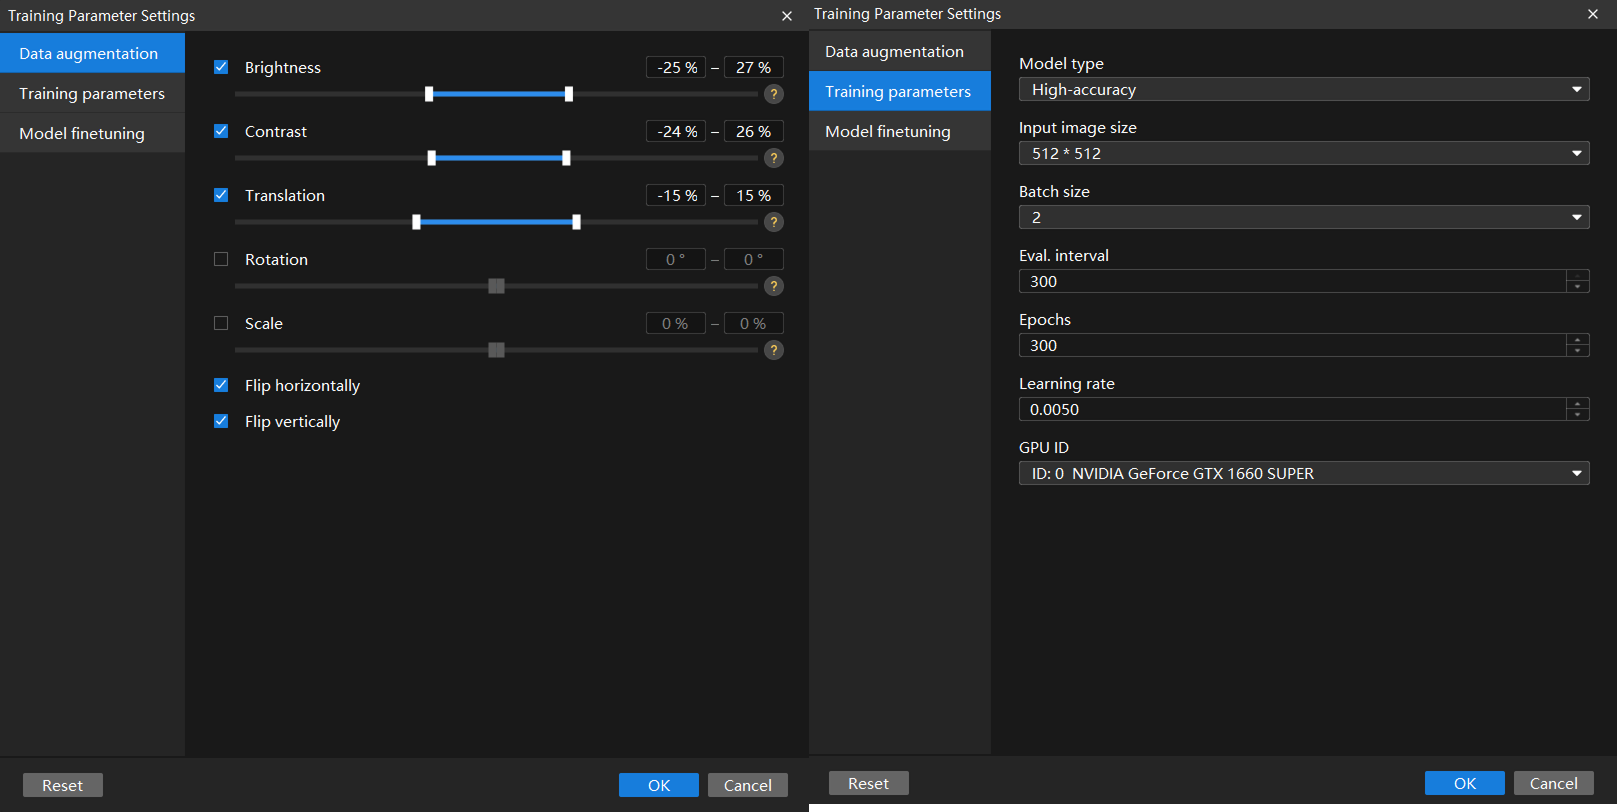
Task: Expand the Batch size dropdown
Action: 1304,217
